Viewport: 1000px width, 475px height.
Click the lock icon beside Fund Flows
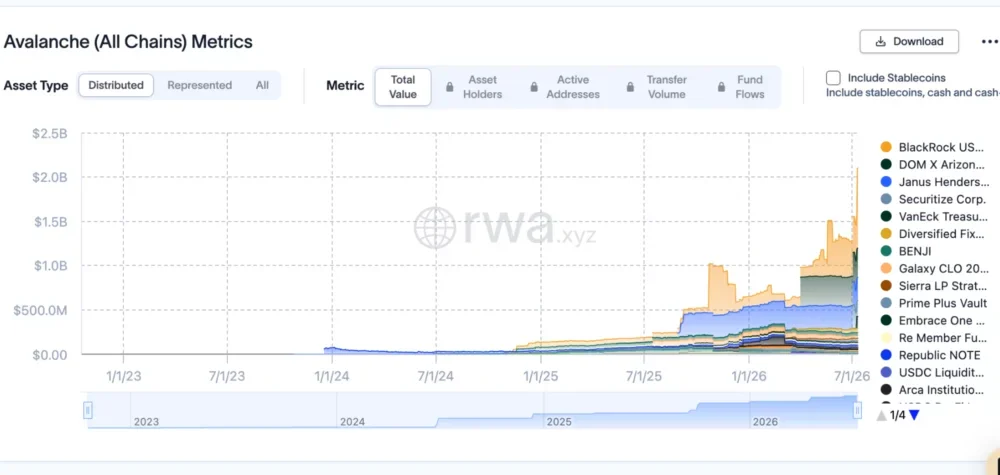(x=721, y=87)
